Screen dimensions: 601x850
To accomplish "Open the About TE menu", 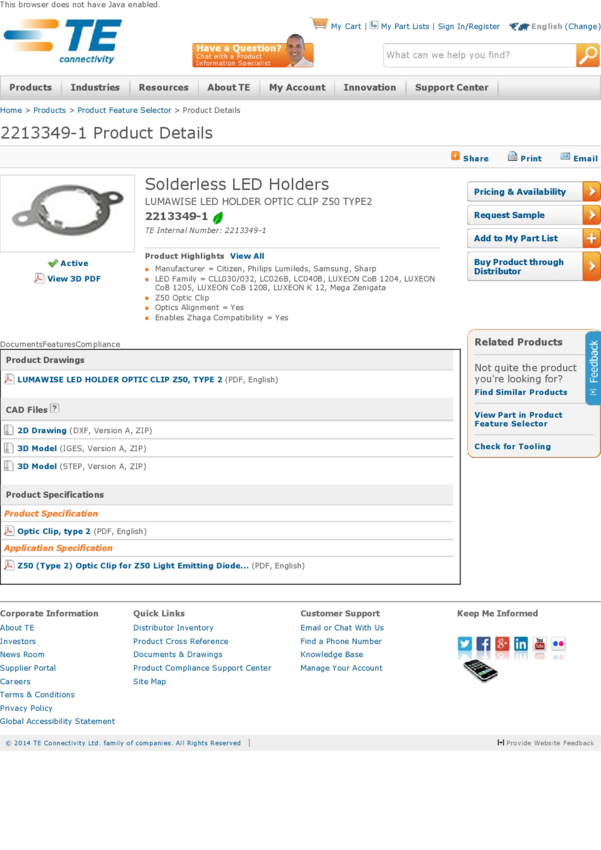I will pos(229,87).
